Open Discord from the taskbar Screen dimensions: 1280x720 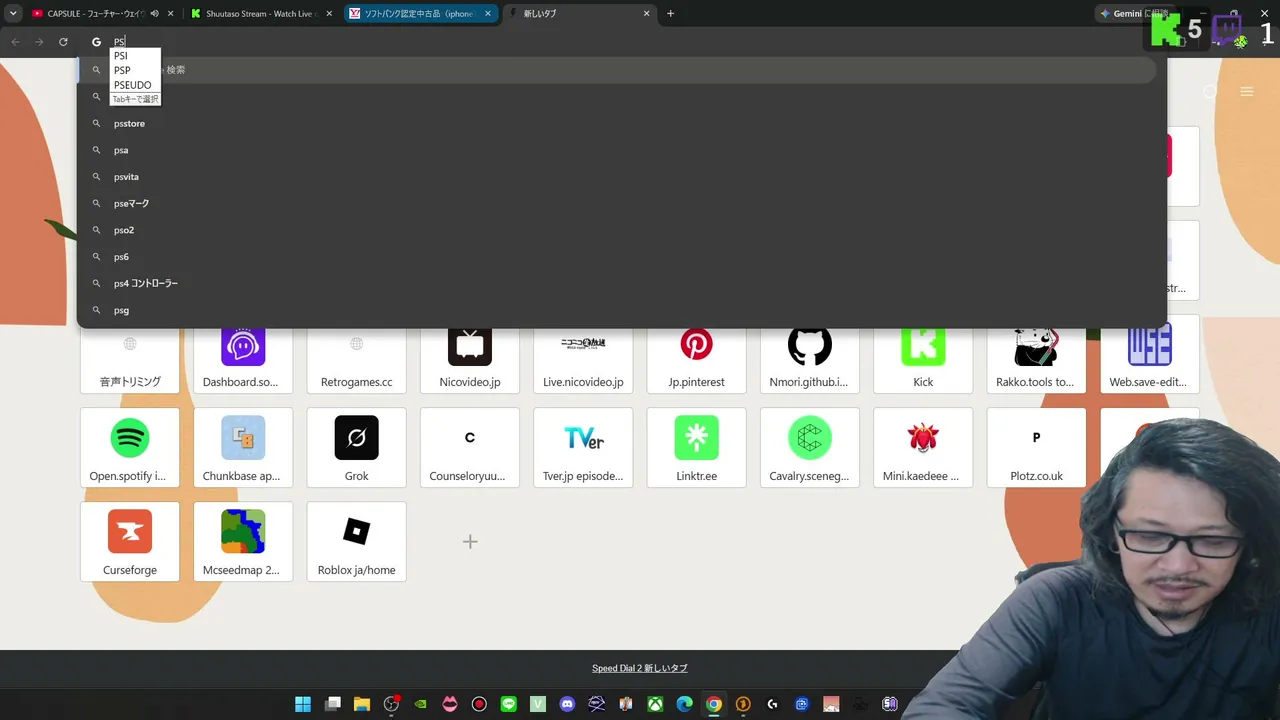[567, 704]
